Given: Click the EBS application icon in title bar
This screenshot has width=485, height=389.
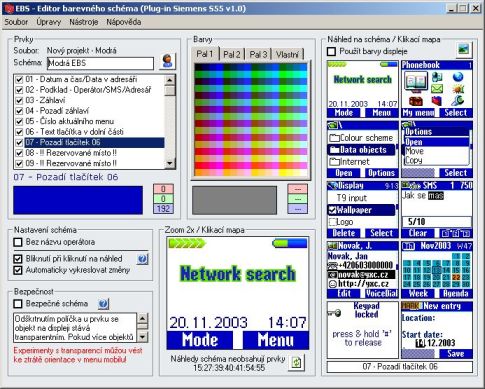Looking at the screenshot, I should (x=9, y=8).
